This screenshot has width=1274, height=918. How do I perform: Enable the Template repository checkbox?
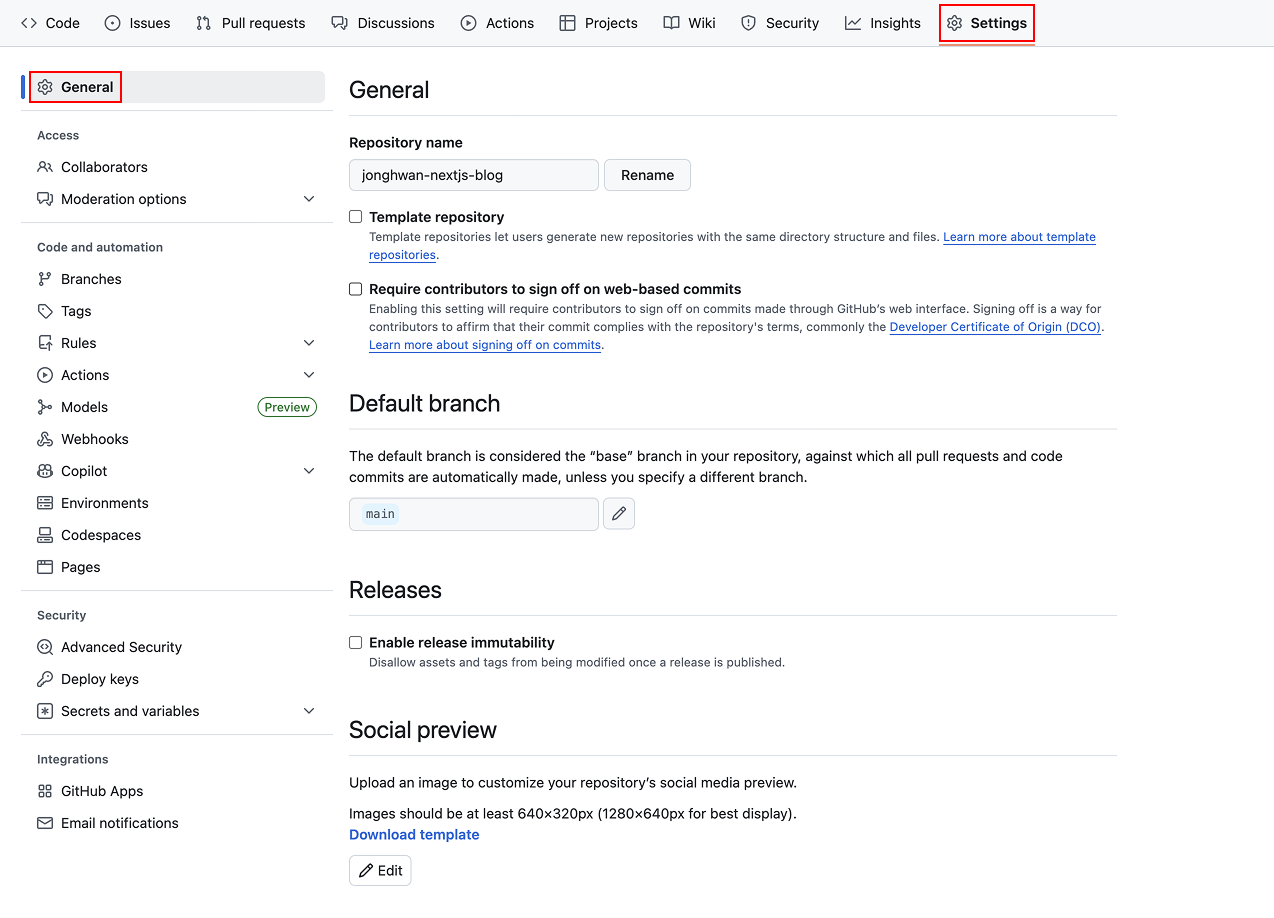(x=356, y=217)
